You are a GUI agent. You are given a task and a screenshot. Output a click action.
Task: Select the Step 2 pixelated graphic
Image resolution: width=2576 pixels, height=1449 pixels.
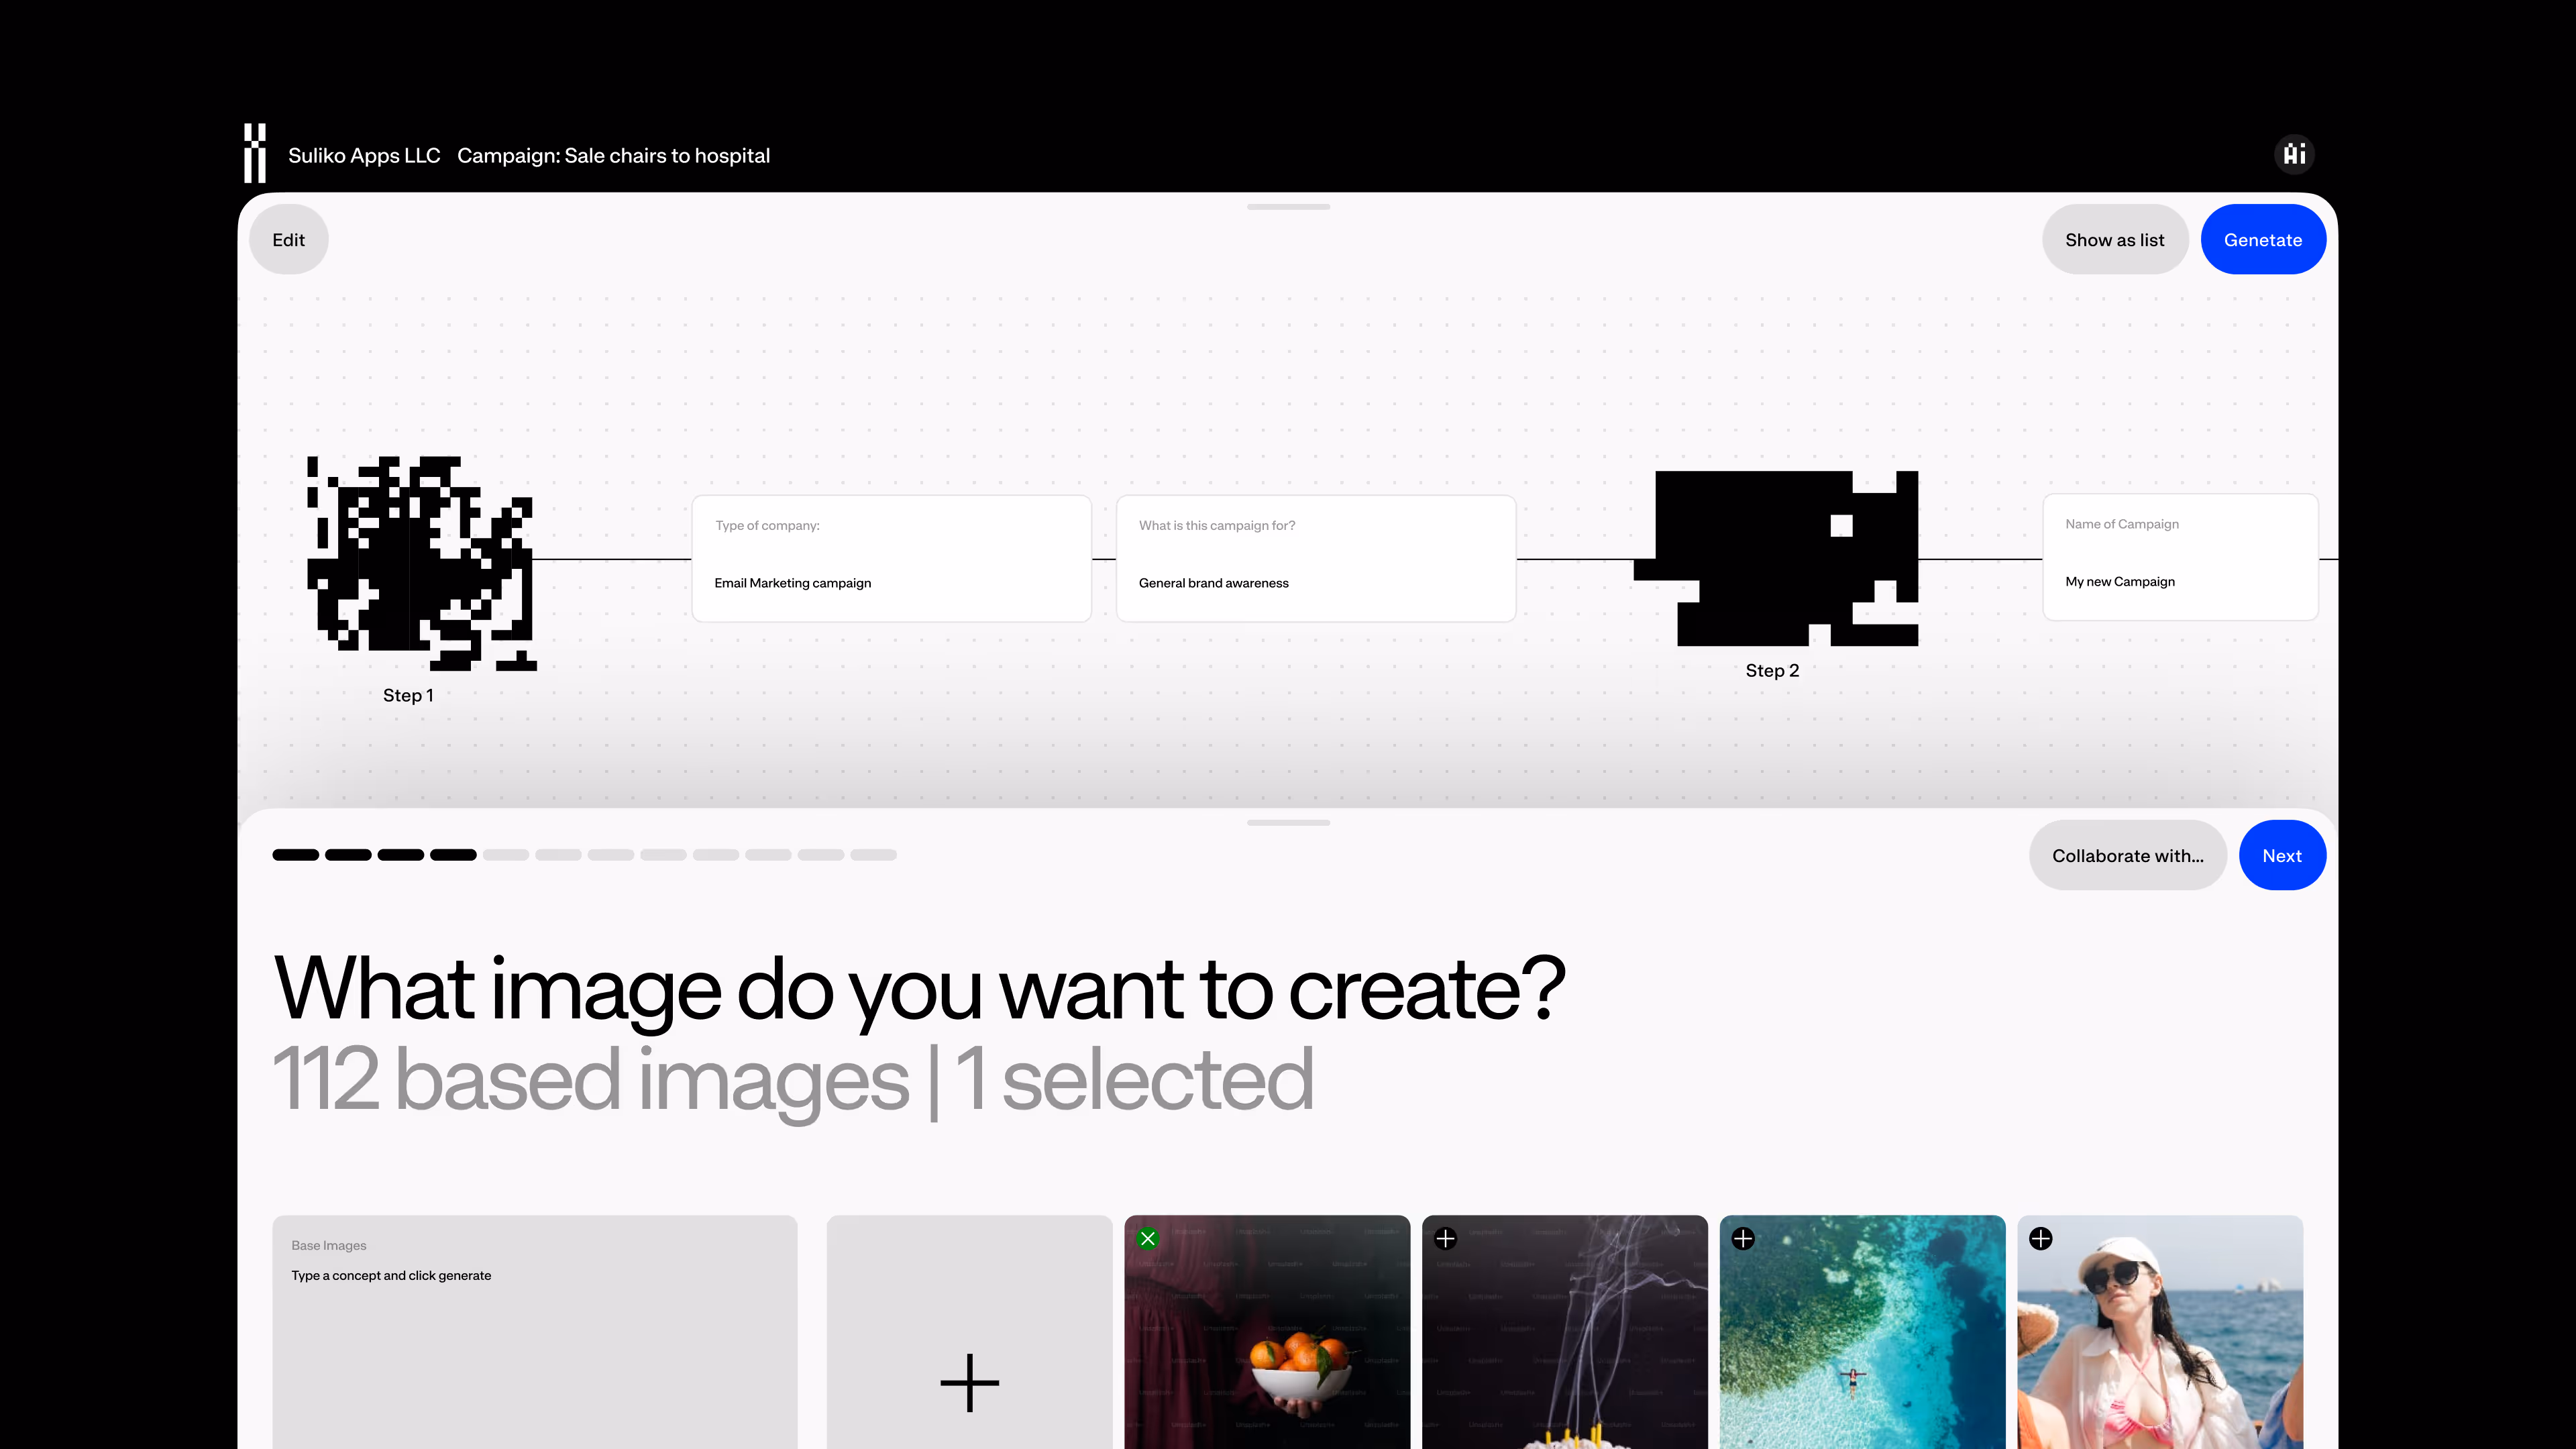(1776, 558)
